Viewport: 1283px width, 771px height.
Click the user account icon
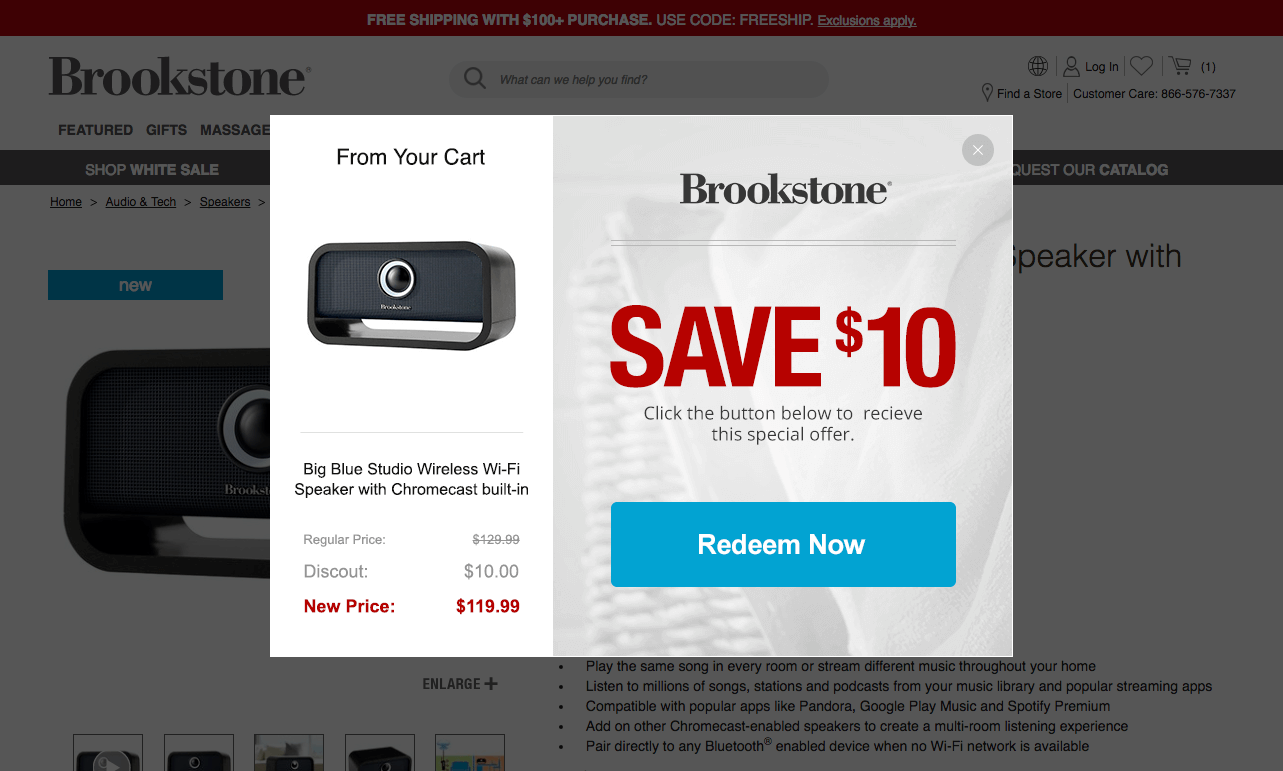click(x=1071, y=67)
